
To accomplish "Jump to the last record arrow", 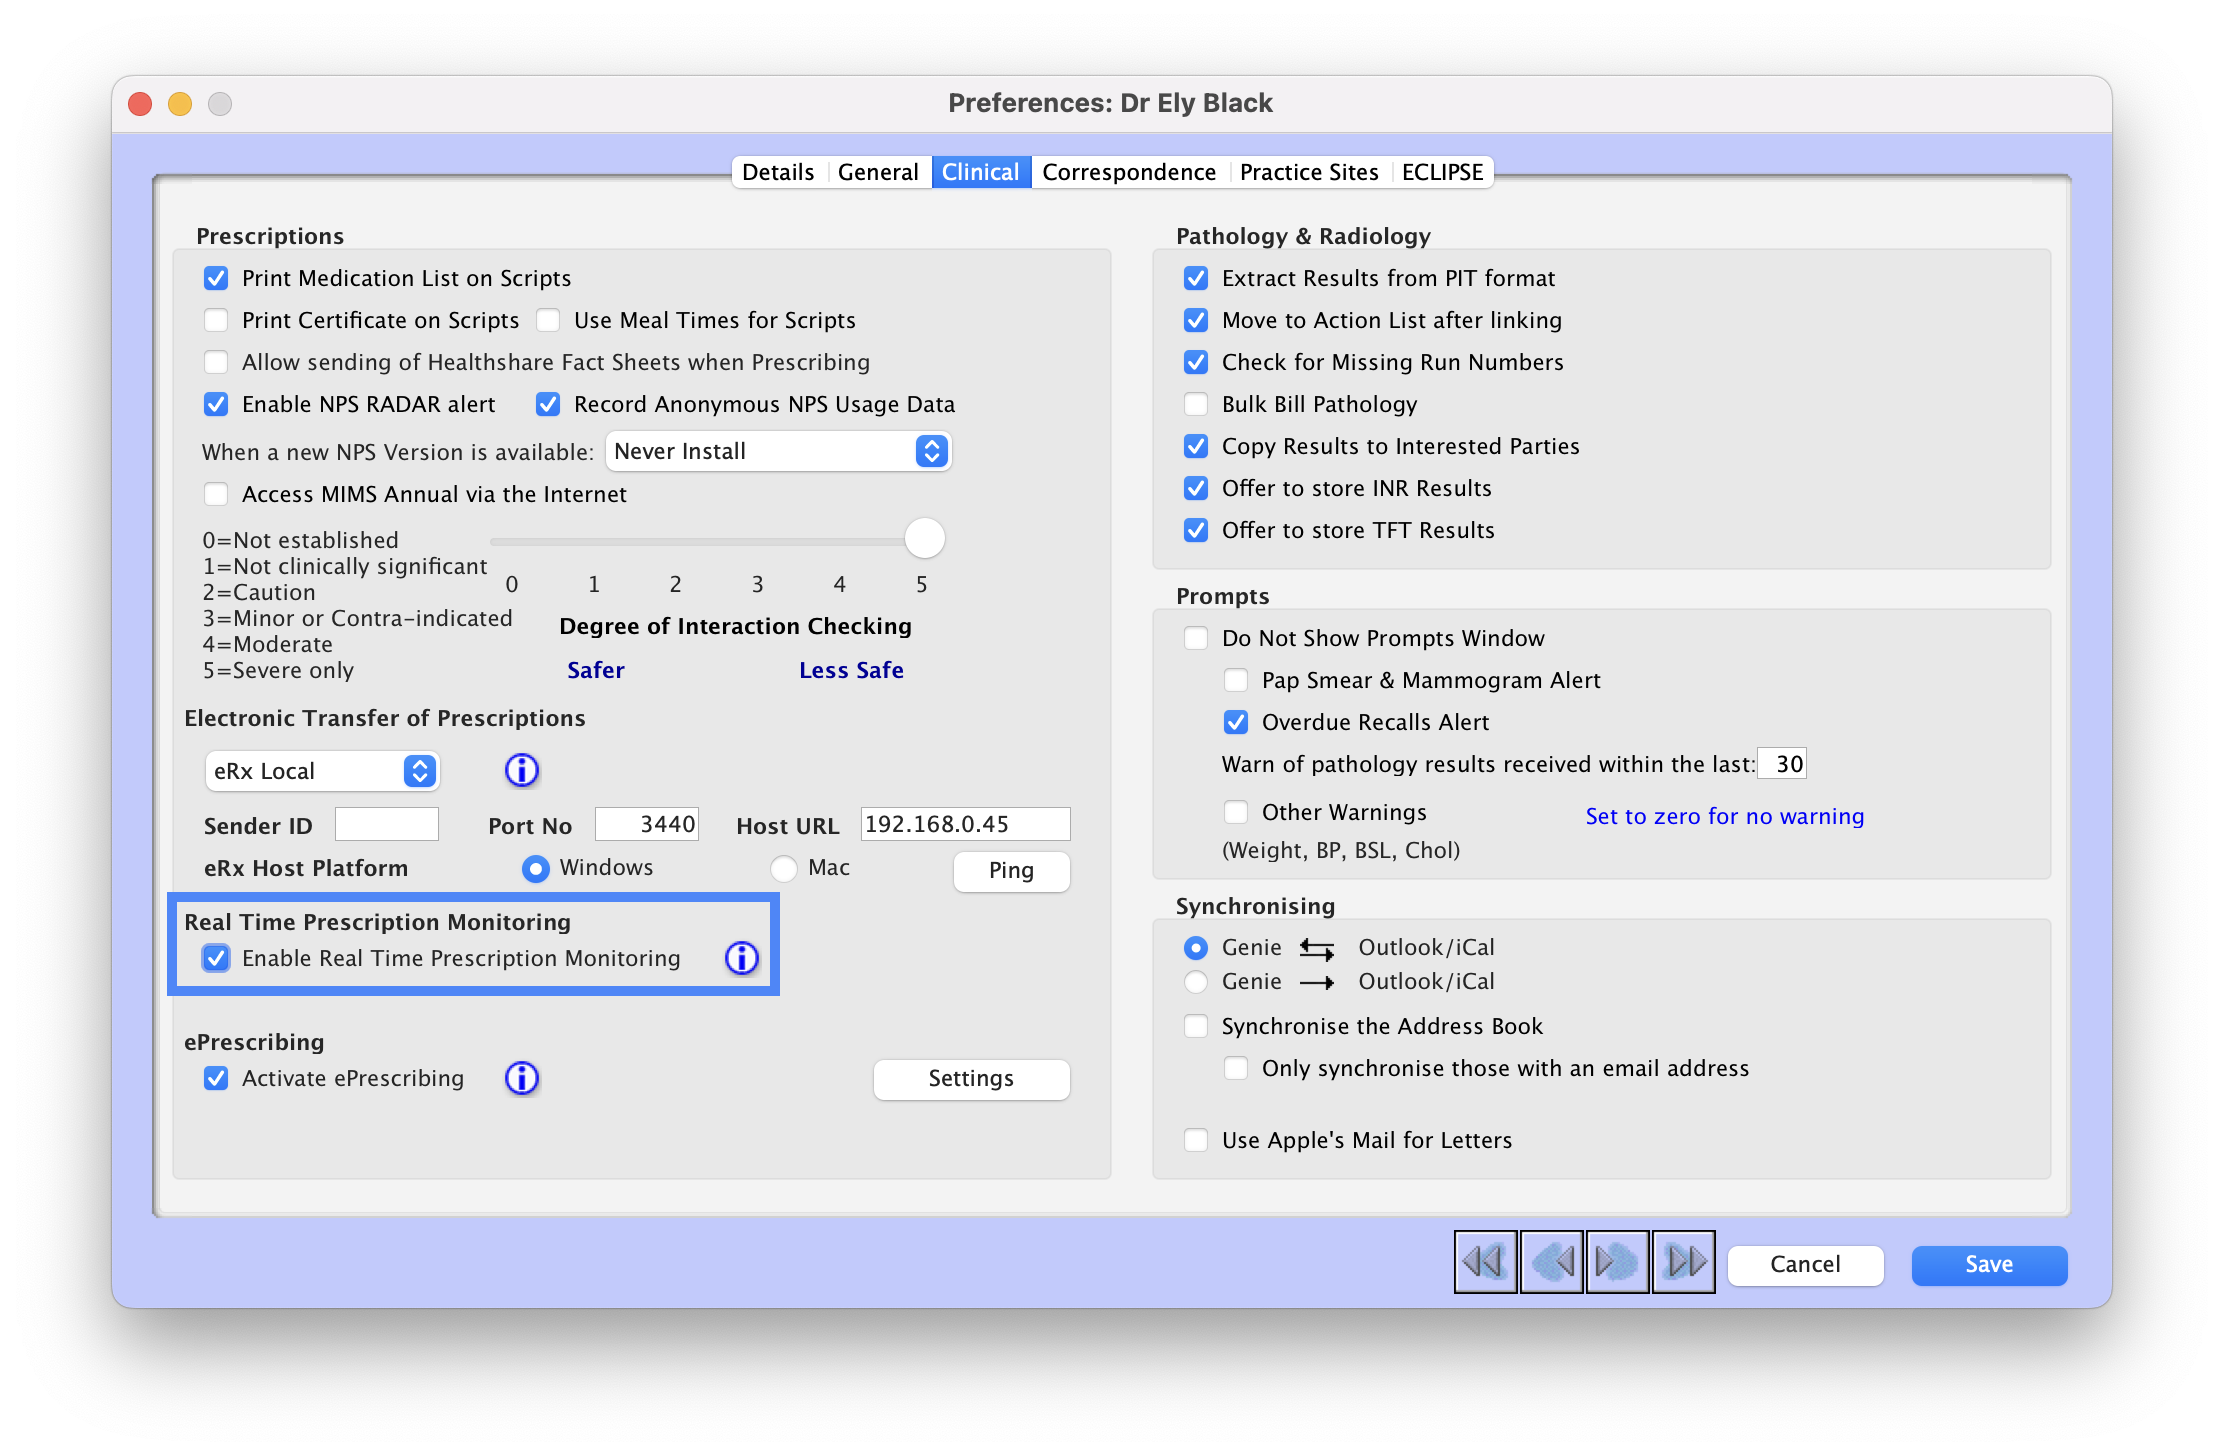I will click(x=1684, y=1261).
